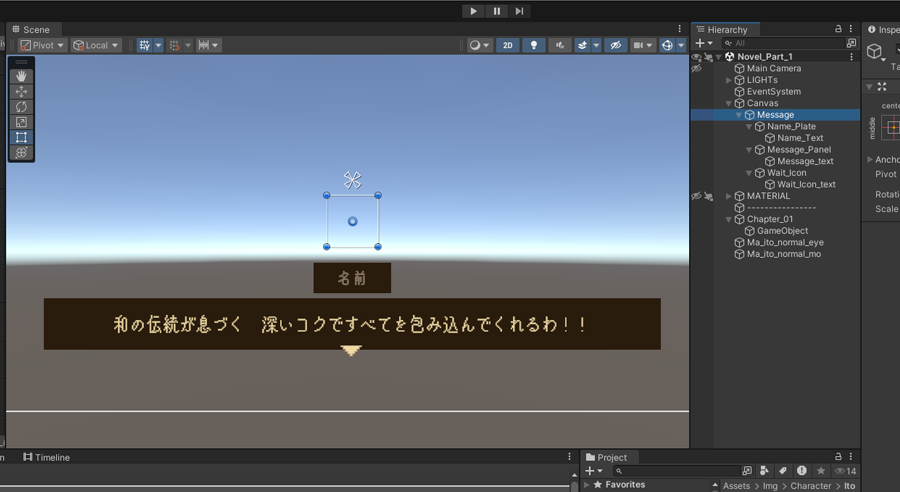Open the Local handle rotation dropdown
The width and height of the screenshot is (900, 492).
click(x=96, y=45)
